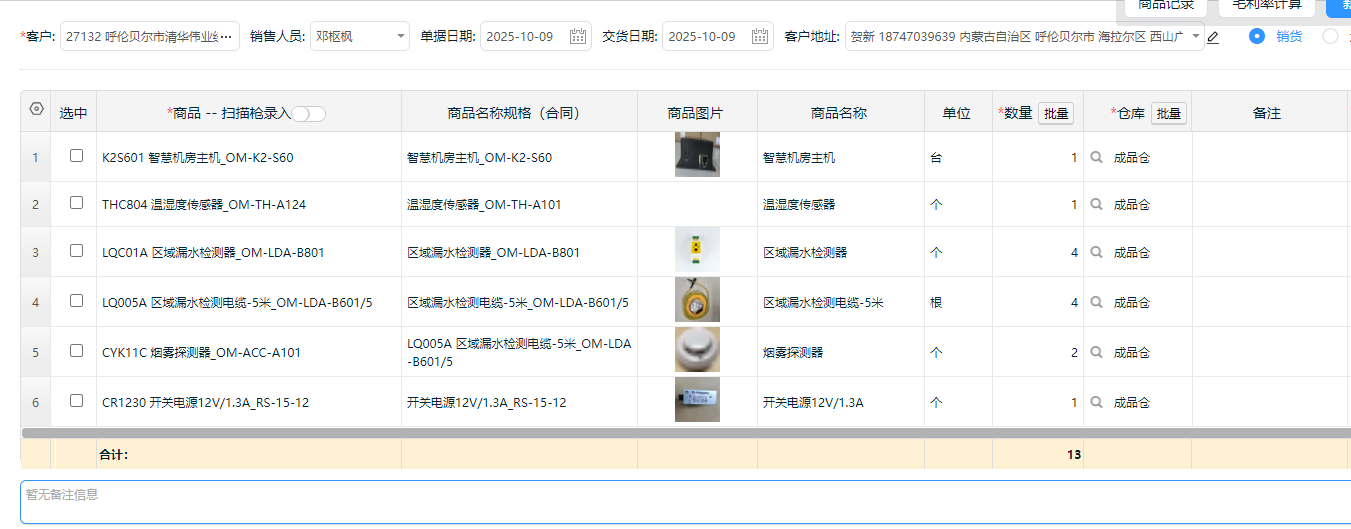
Task: Toggle the 扫描枪录入 switch
Action: pos(309,114)
